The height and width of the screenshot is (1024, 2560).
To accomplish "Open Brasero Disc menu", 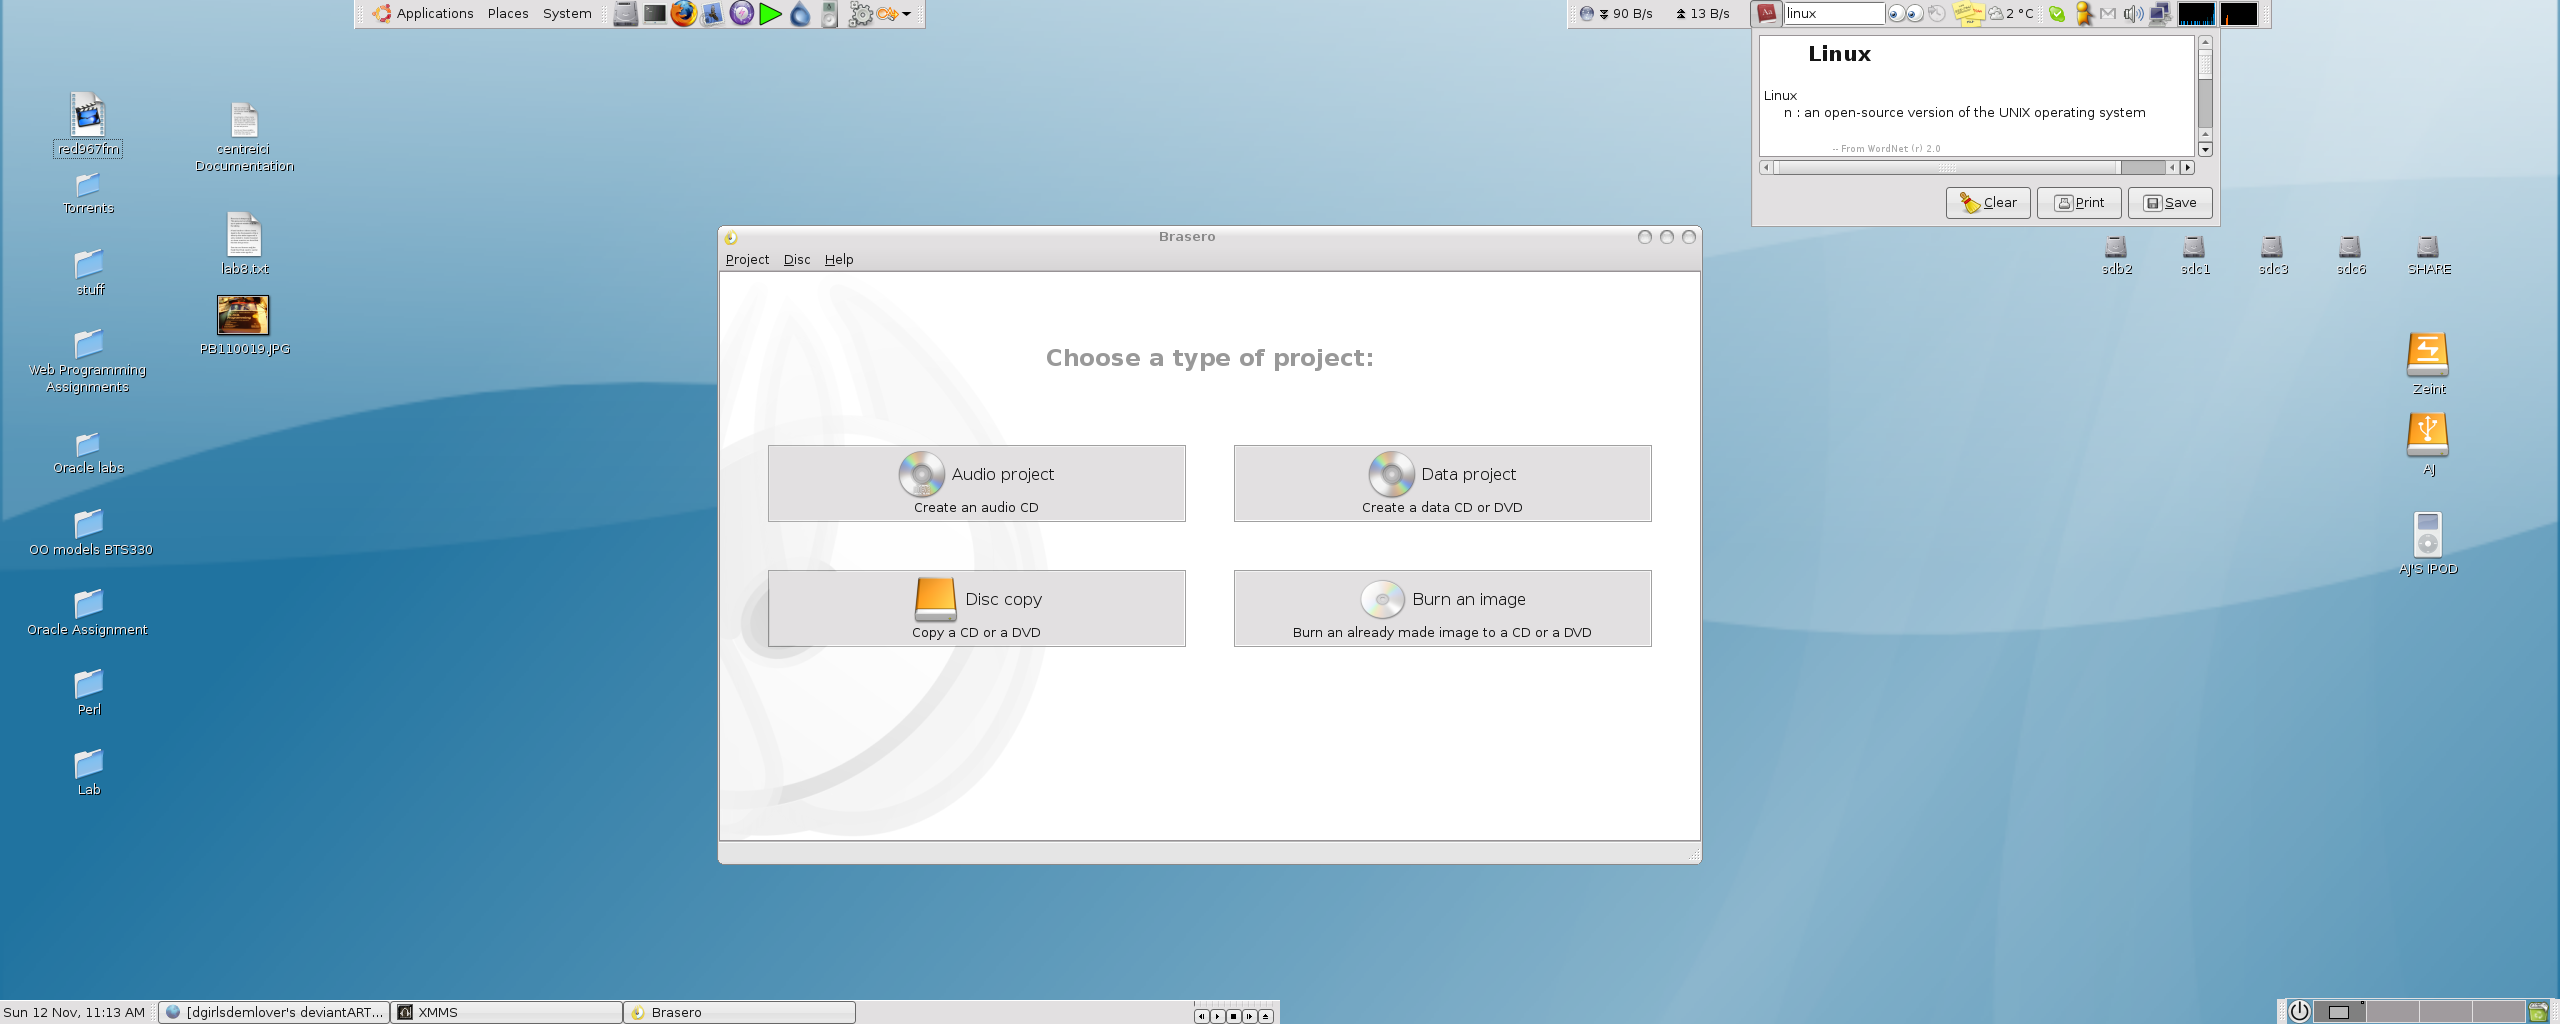I will click(797, 259).
